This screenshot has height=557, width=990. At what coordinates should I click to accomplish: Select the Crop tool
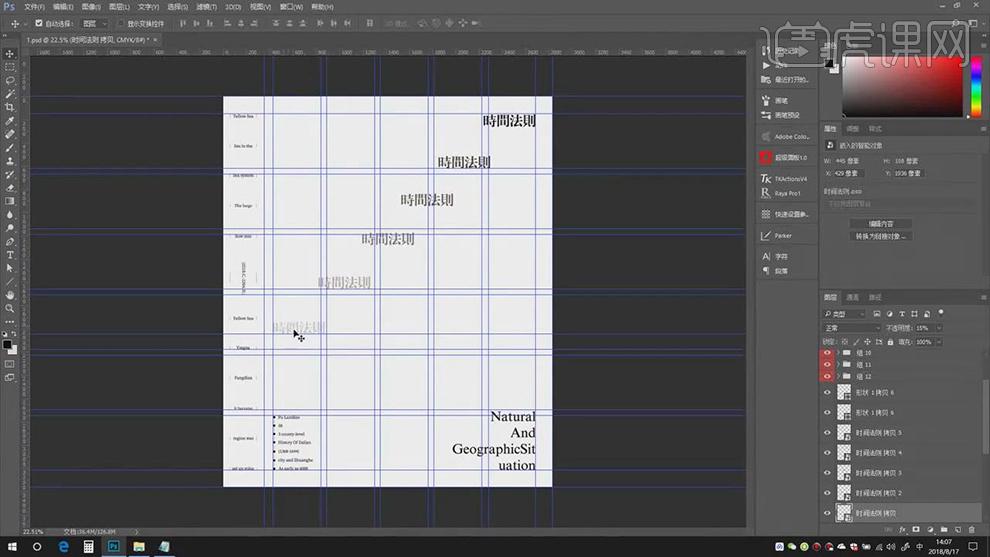tap(9, 107)
